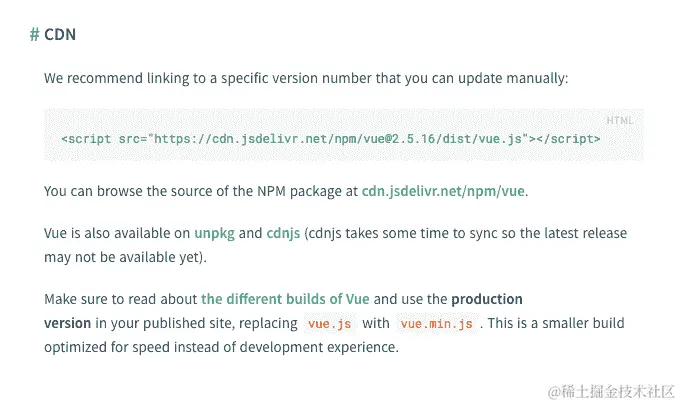680x405 pixels.
Task: Click the We recommend linking paragraph
Action: [x=306, y=78]
